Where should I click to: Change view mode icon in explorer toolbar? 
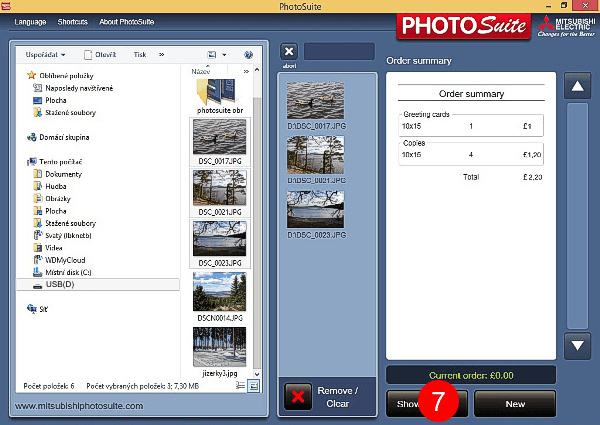pyautogui.click(x=212, y=55)
